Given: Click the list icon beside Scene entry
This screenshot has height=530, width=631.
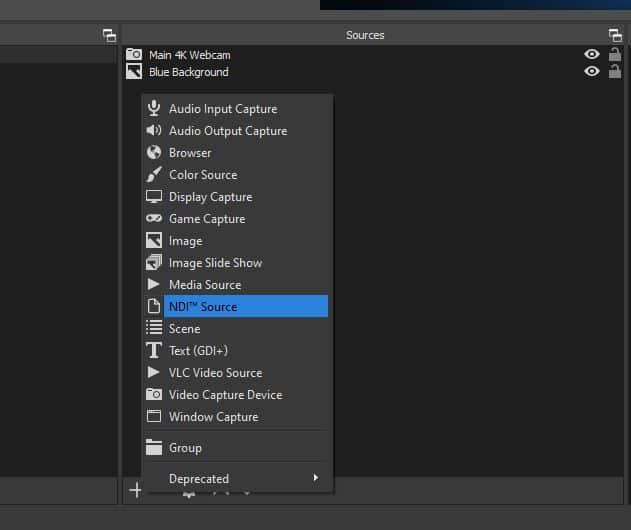Looking at the screenshot, I should pos(154,328).
